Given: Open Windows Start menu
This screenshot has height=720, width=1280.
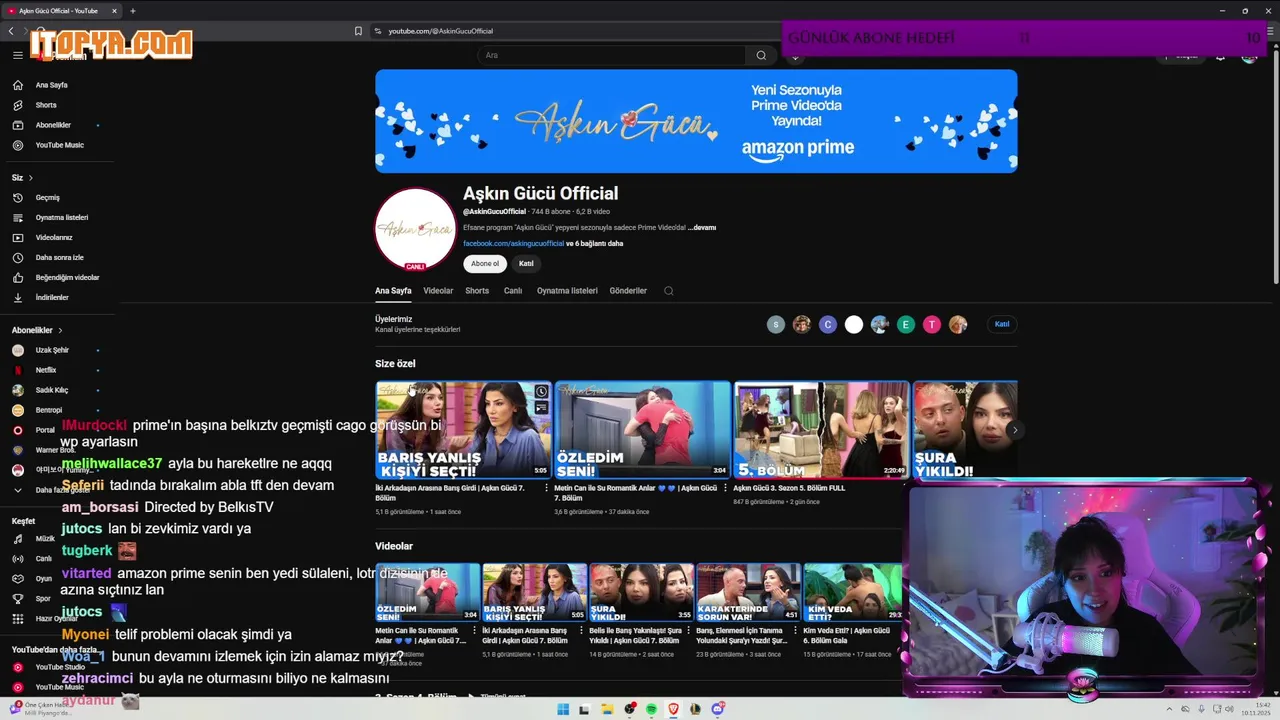Looking at the screenshot, I should point(563,709).
